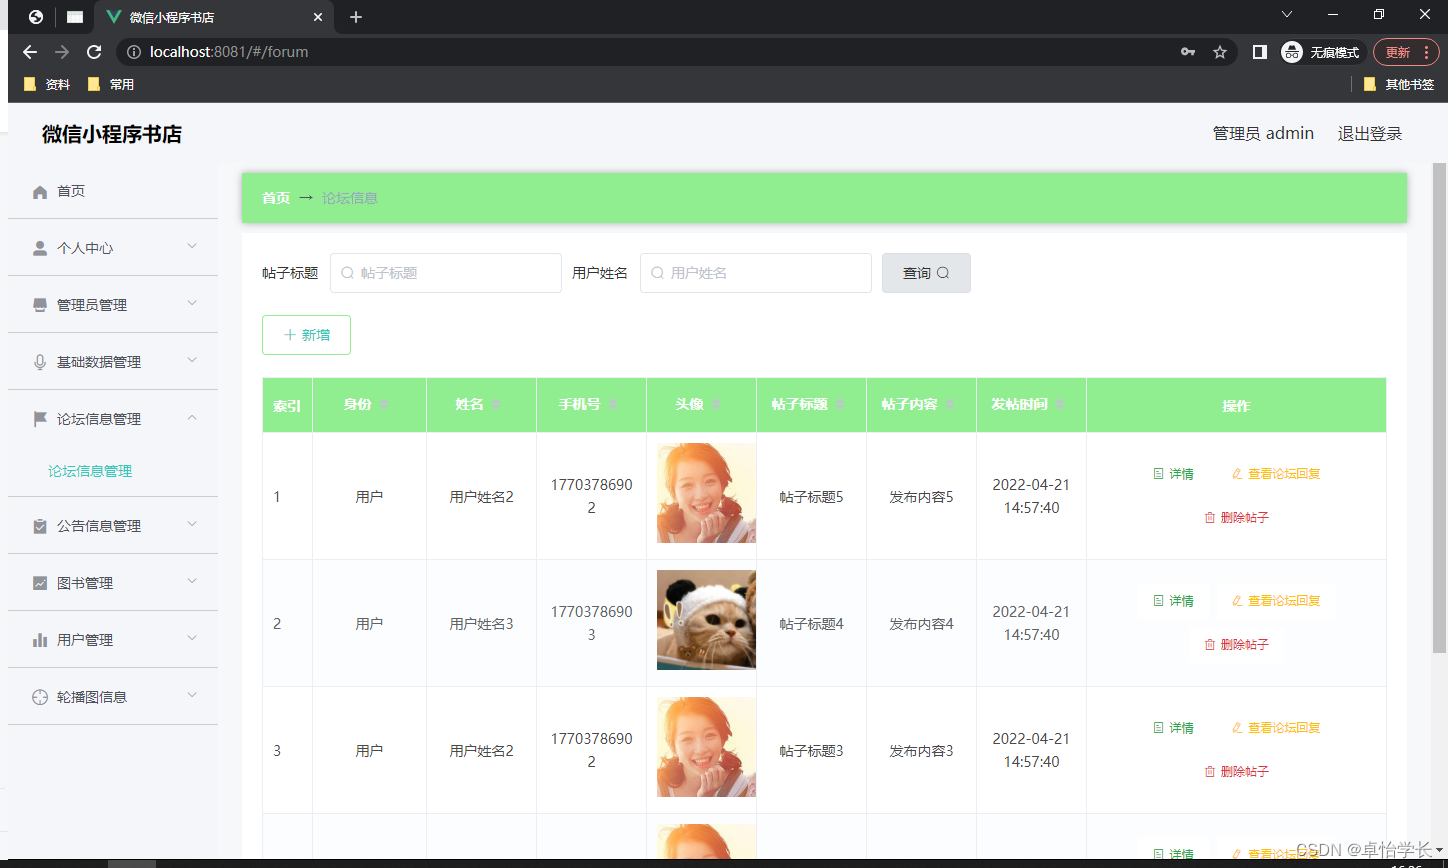The image size is (1448, 868).
Task: Switch to the 微信小程序书店 browser tab
Action: click(x=214, y=17)
